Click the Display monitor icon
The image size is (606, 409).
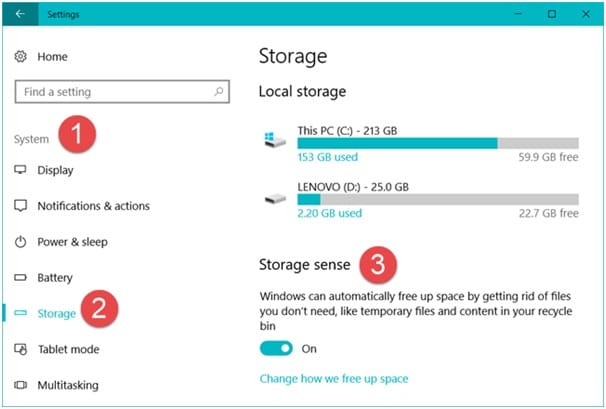pos(20,170)
